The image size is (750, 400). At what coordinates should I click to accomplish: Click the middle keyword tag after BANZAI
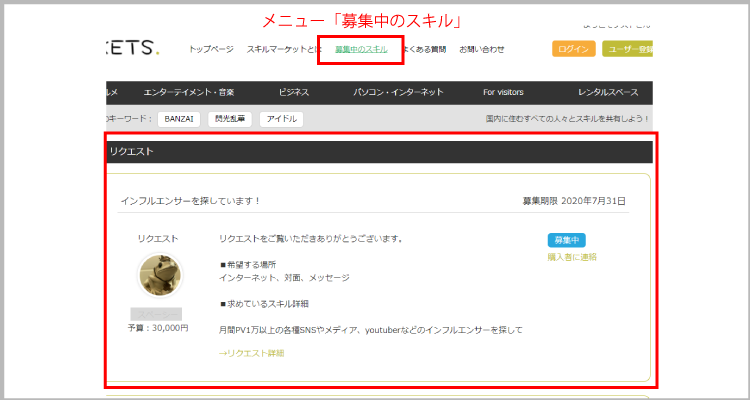pyautogui.click(x=230, y=119)
